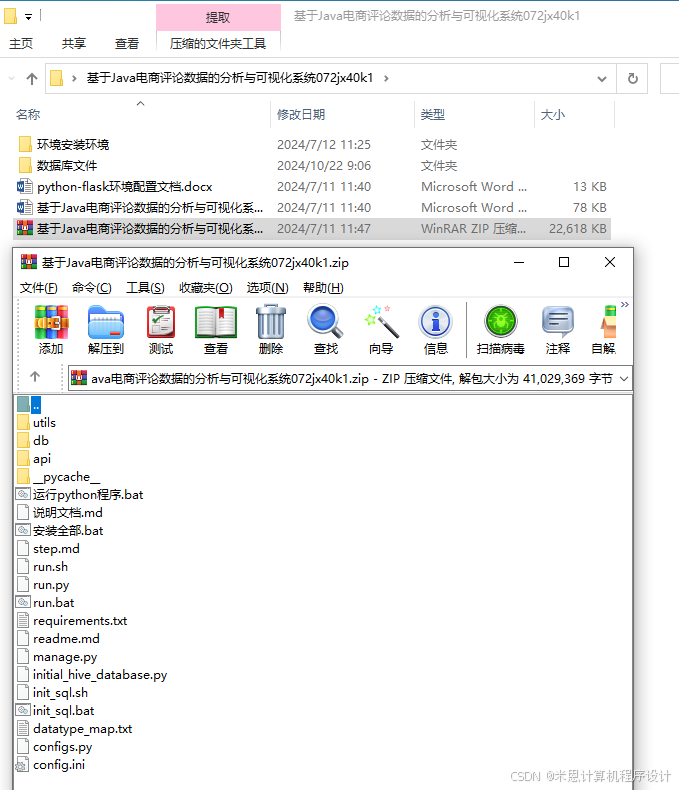This screenshot has width=679, height=790.
Task: Click the Add (添加) toolbar icon in WinRAR
Action: 51,330
